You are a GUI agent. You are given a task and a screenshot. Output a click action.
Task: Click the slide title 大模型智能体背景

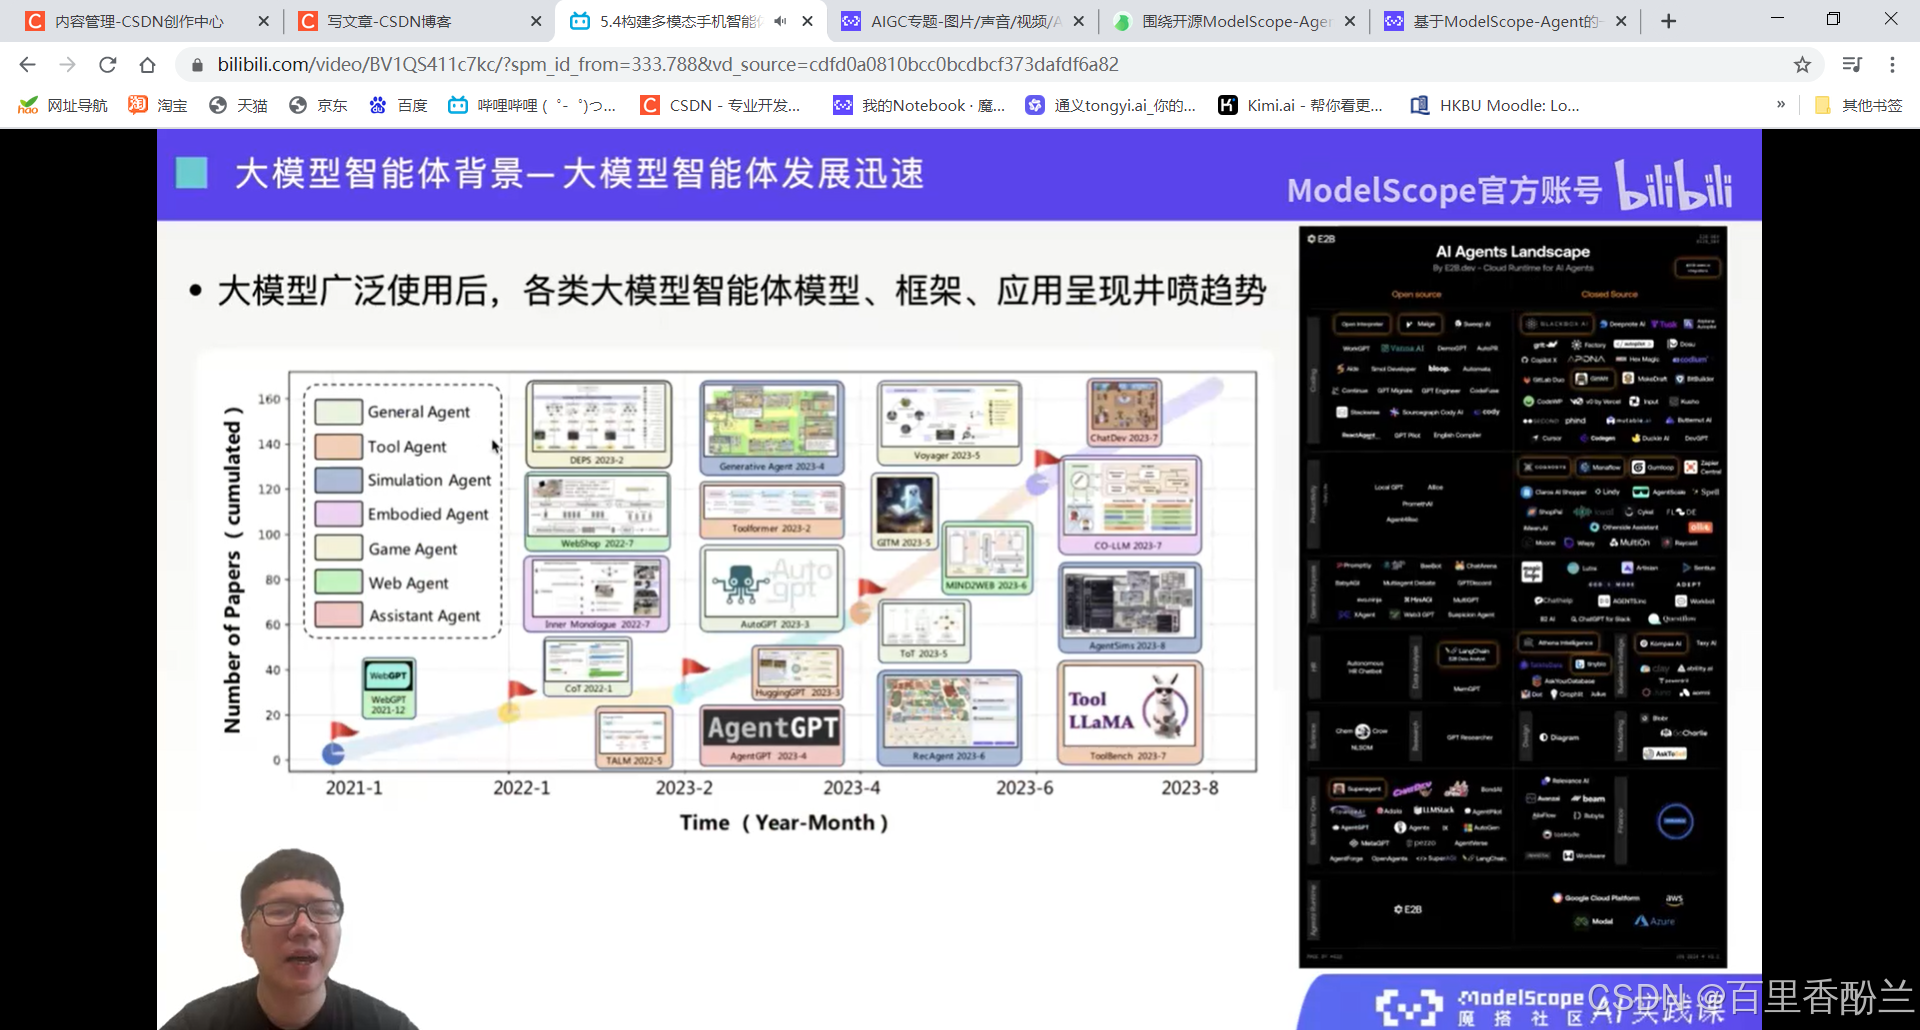[578, 173]
